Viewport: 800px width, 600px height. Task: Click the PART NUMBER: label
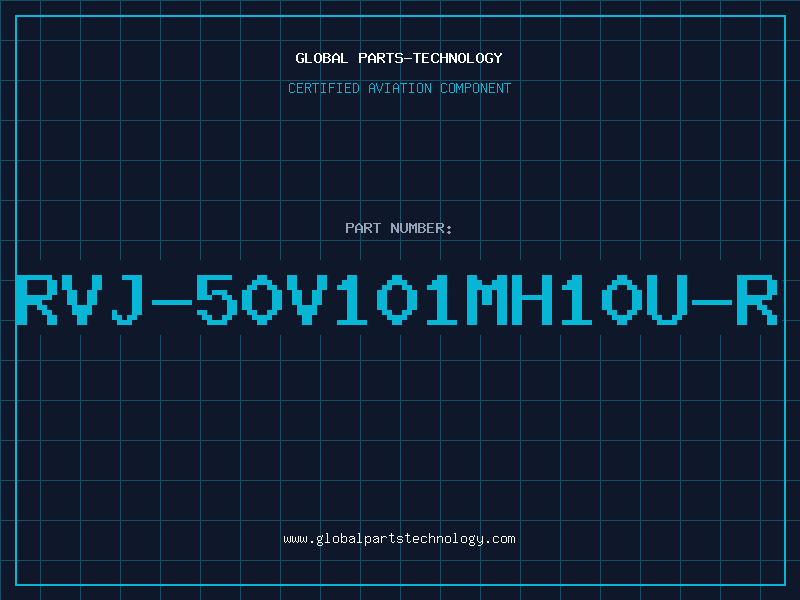coord(399,228)
